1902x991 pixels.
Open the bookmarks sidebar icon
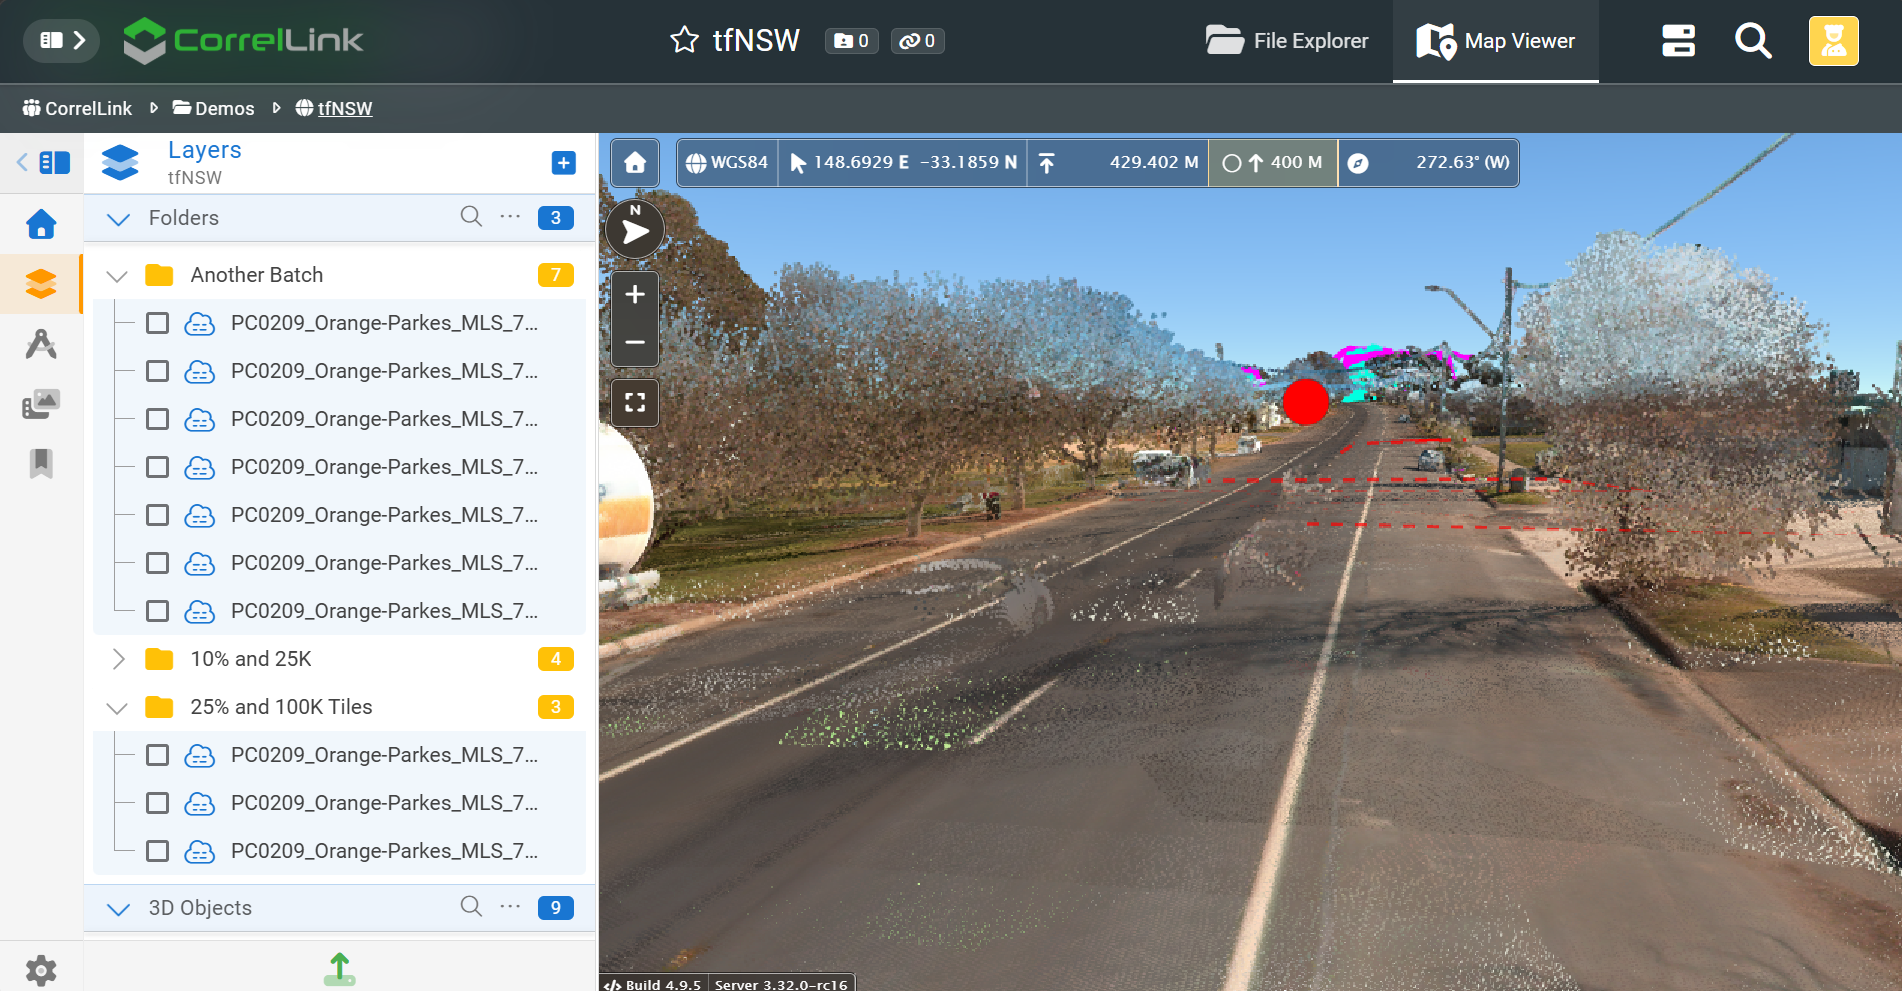tap(41, 464)
